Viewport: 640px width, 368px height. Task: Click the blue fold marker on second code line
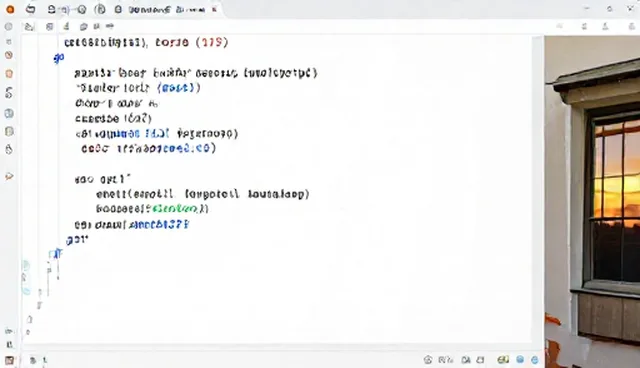click(x=59, y=58)
